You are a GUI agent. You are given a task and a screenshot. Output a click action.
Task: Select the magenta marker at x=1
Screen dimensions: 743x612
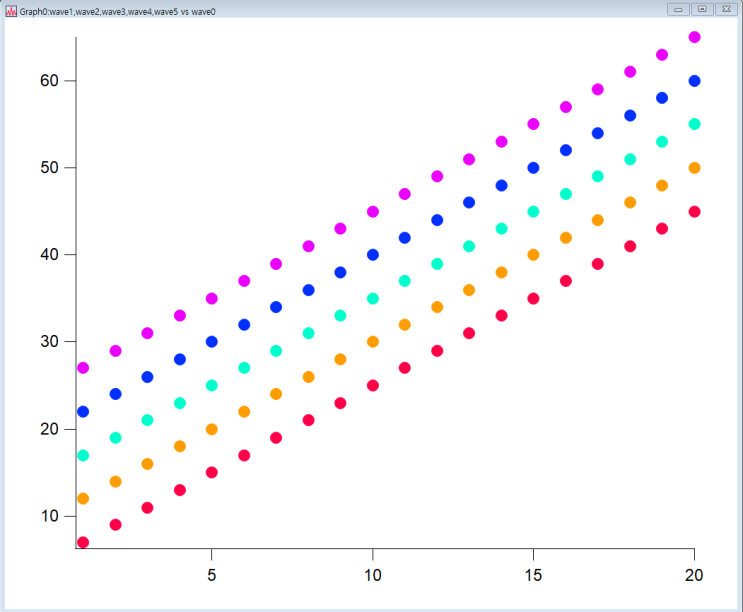tap(83, 368)
